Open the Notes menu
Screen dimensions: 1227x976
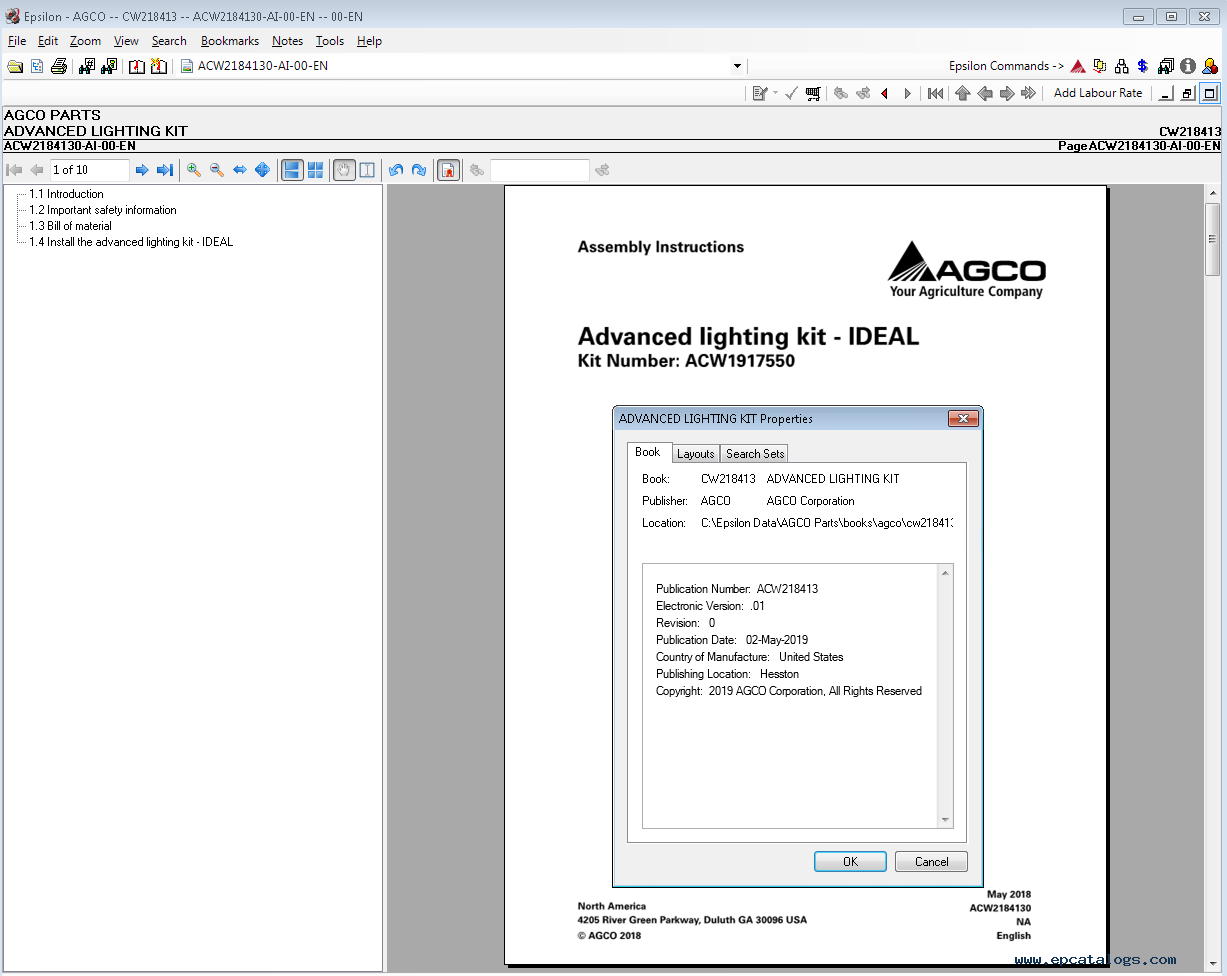pos(288,41)
